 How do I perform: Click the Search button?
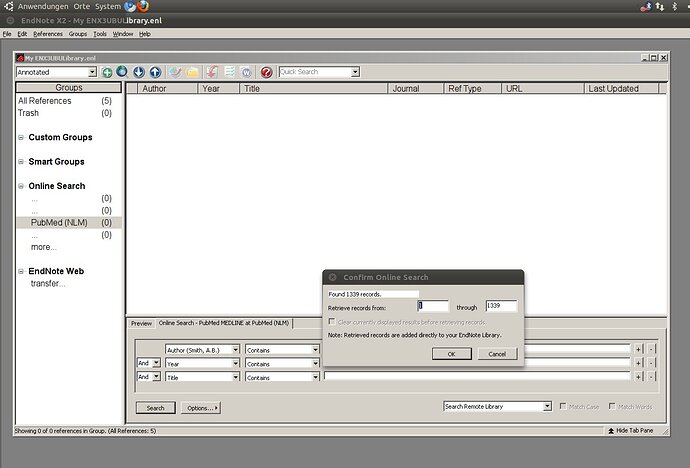click(155, 408)
